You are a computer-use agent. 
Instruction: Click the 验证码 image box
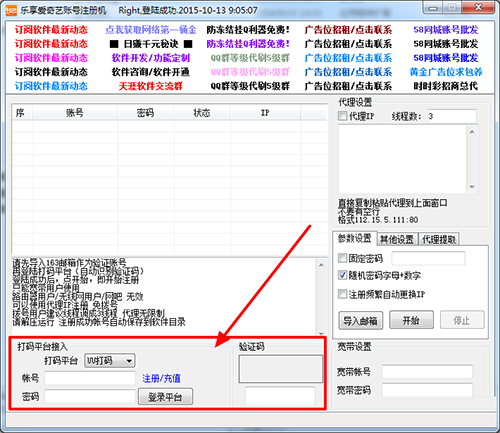click(281, 369)
